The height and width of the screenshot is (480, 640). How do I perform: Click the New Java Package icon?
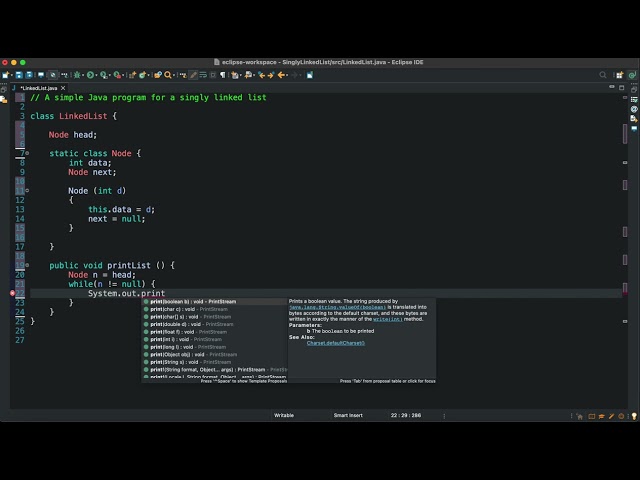(x=133, y=75)
